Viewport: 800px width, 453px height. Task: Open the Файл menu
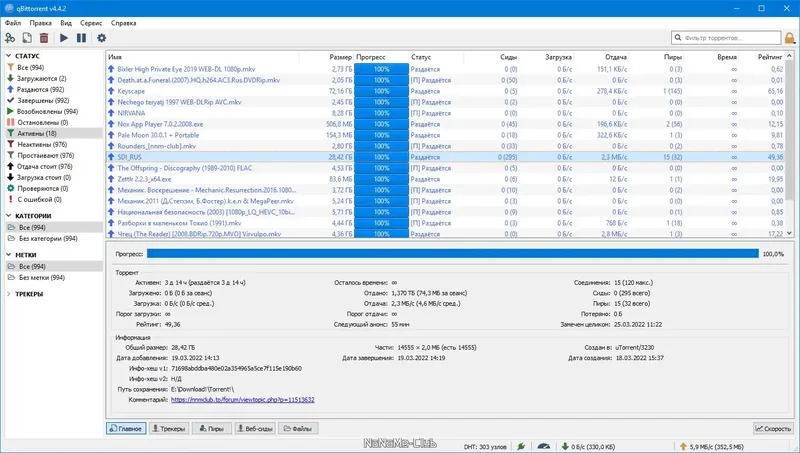pyautogui.click(x=13, y=23)
